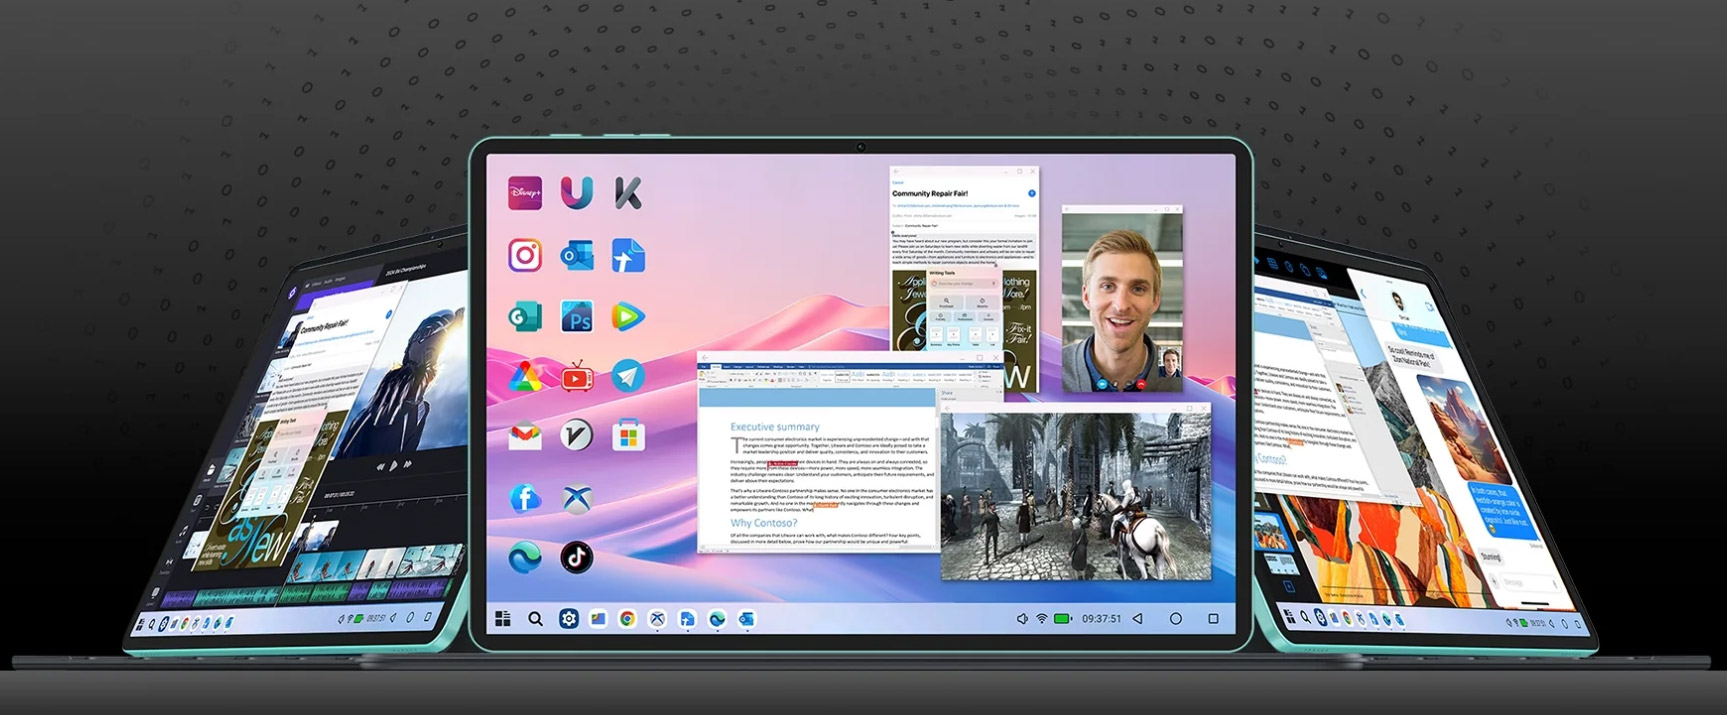Click Proofread in the Writing Tools panel
The image size is (1727, 715).
pyautogui.click(x=946, y=302)
